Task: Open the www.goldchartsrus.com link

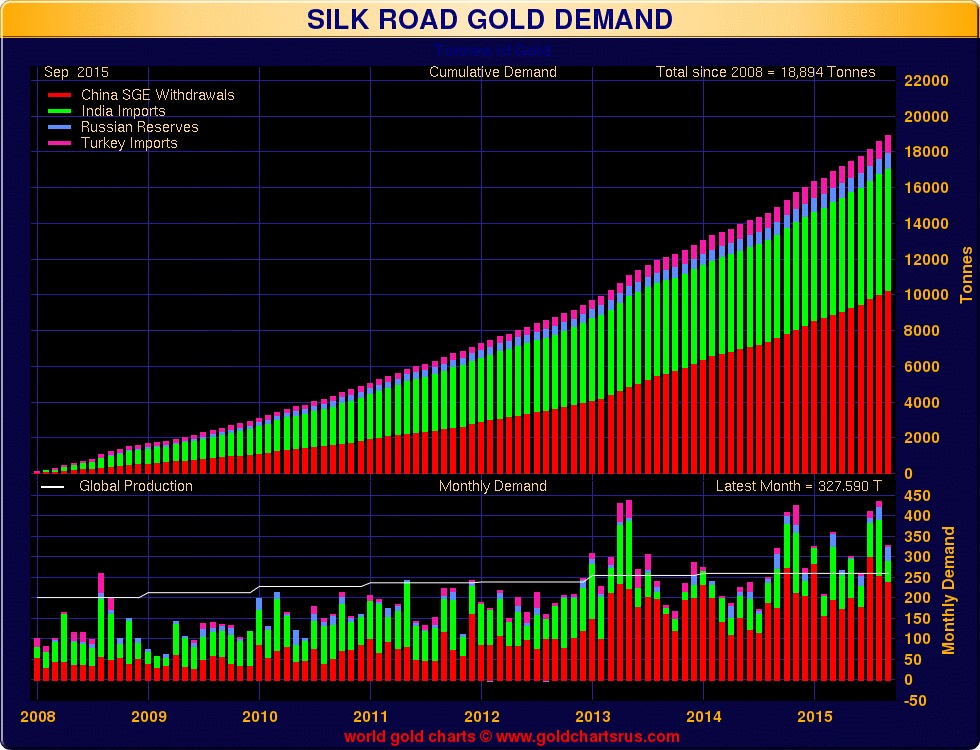Action: click(x=588, y=736)
